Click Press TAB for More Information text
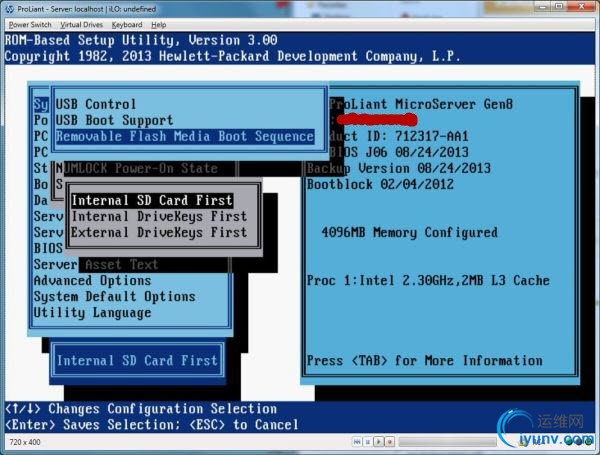The height and width of the screenshot is (455, 600). 424,360
